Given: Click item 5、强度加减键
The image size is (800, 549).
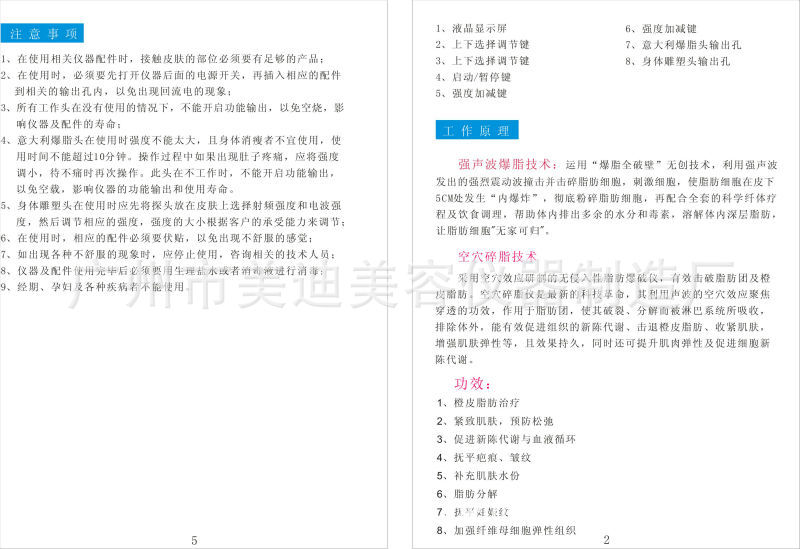Looking at the screenshot, I should tap(471, 94).
